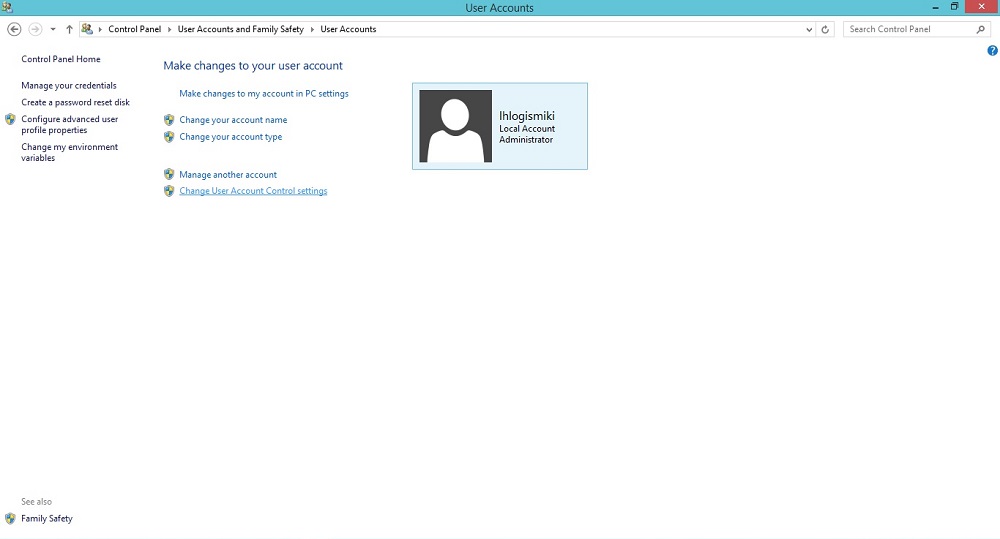The image size is (1000, 539).
Task: Click the window system icon in title bar
Action: pos(7,8)
